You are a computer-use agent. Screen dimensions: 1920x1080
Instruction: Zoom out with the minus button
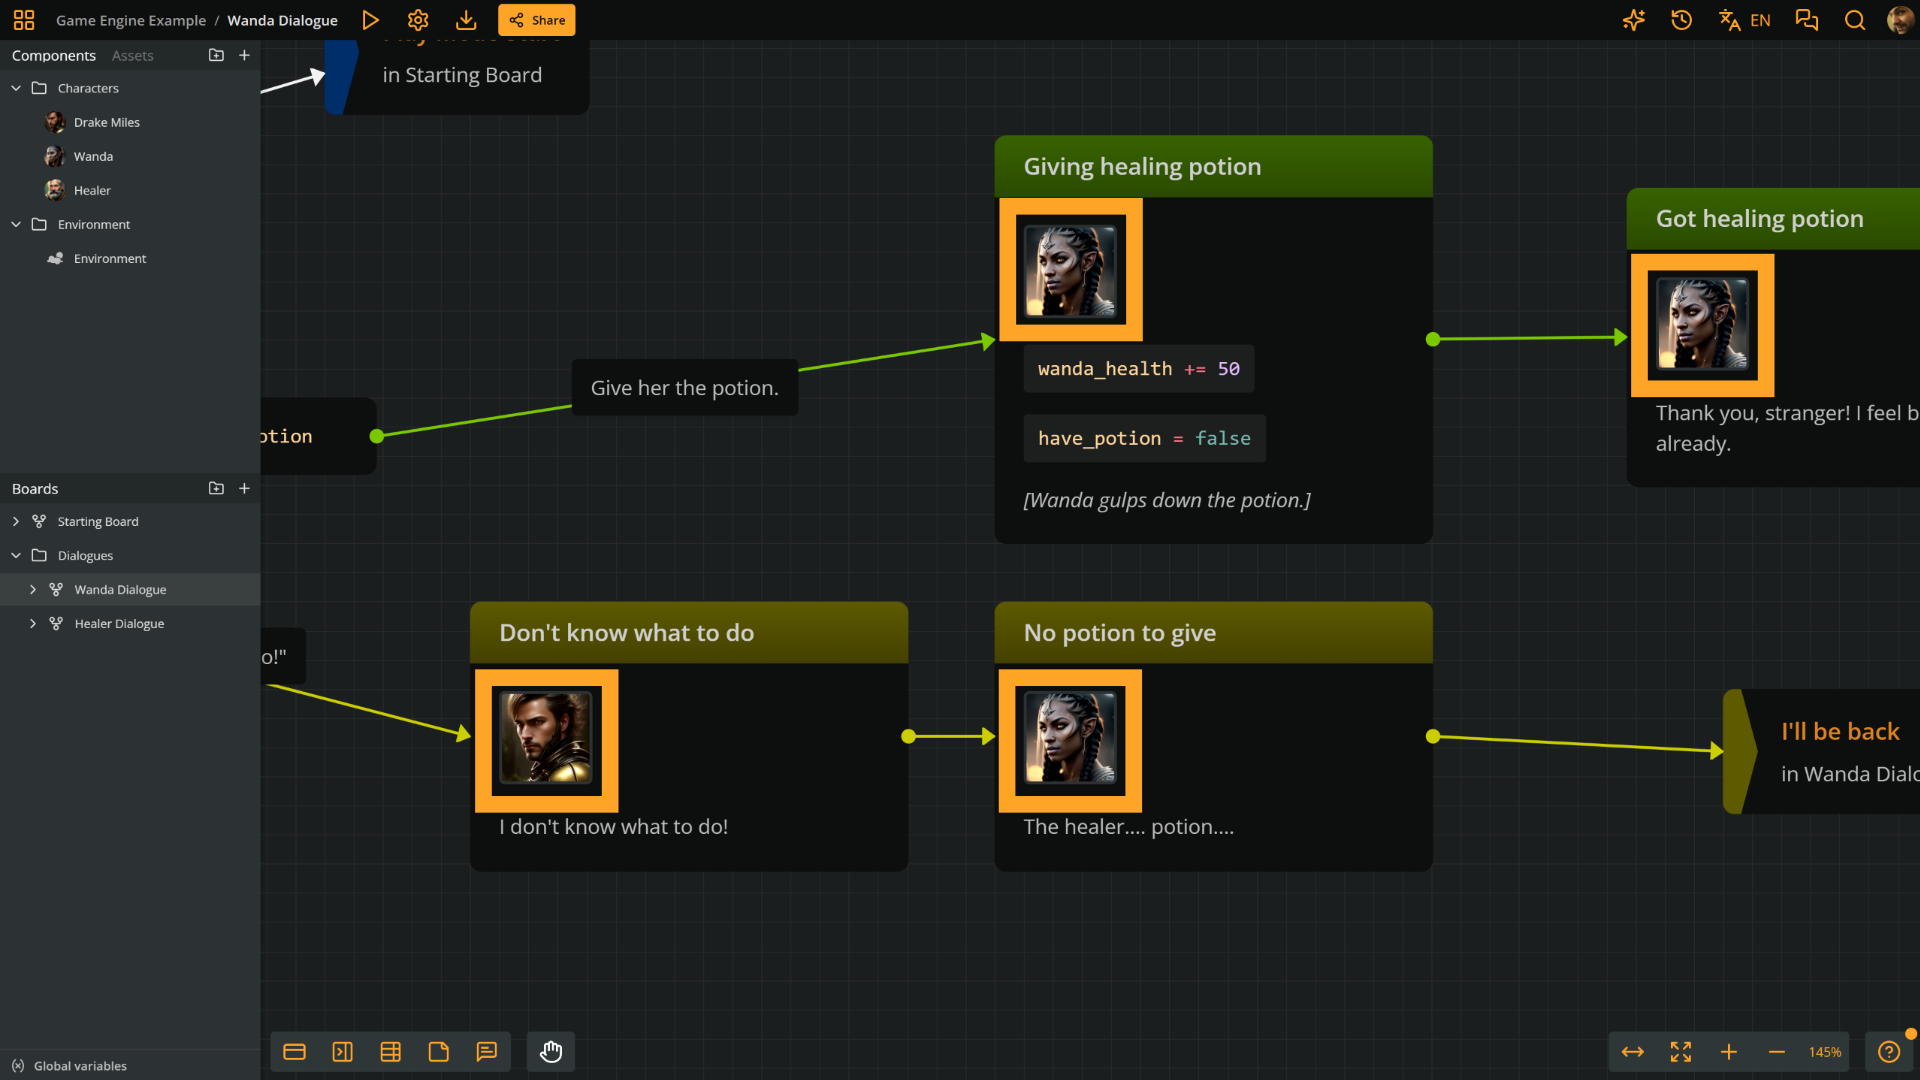click(1777, 1052)
